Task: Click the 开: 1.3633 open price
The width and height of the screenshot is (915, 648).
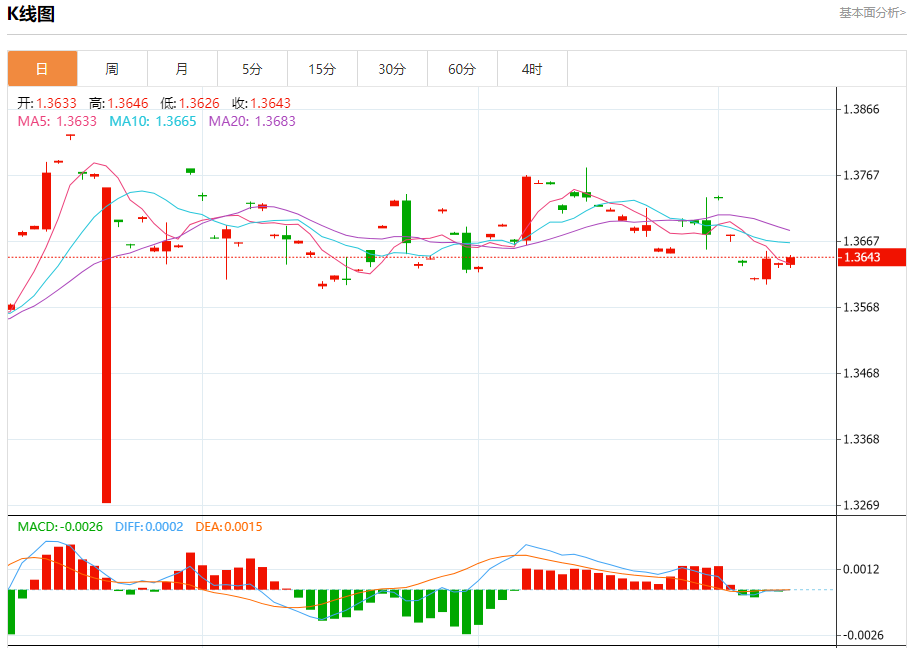Action: pyautogui.click(x=47, y=103)
